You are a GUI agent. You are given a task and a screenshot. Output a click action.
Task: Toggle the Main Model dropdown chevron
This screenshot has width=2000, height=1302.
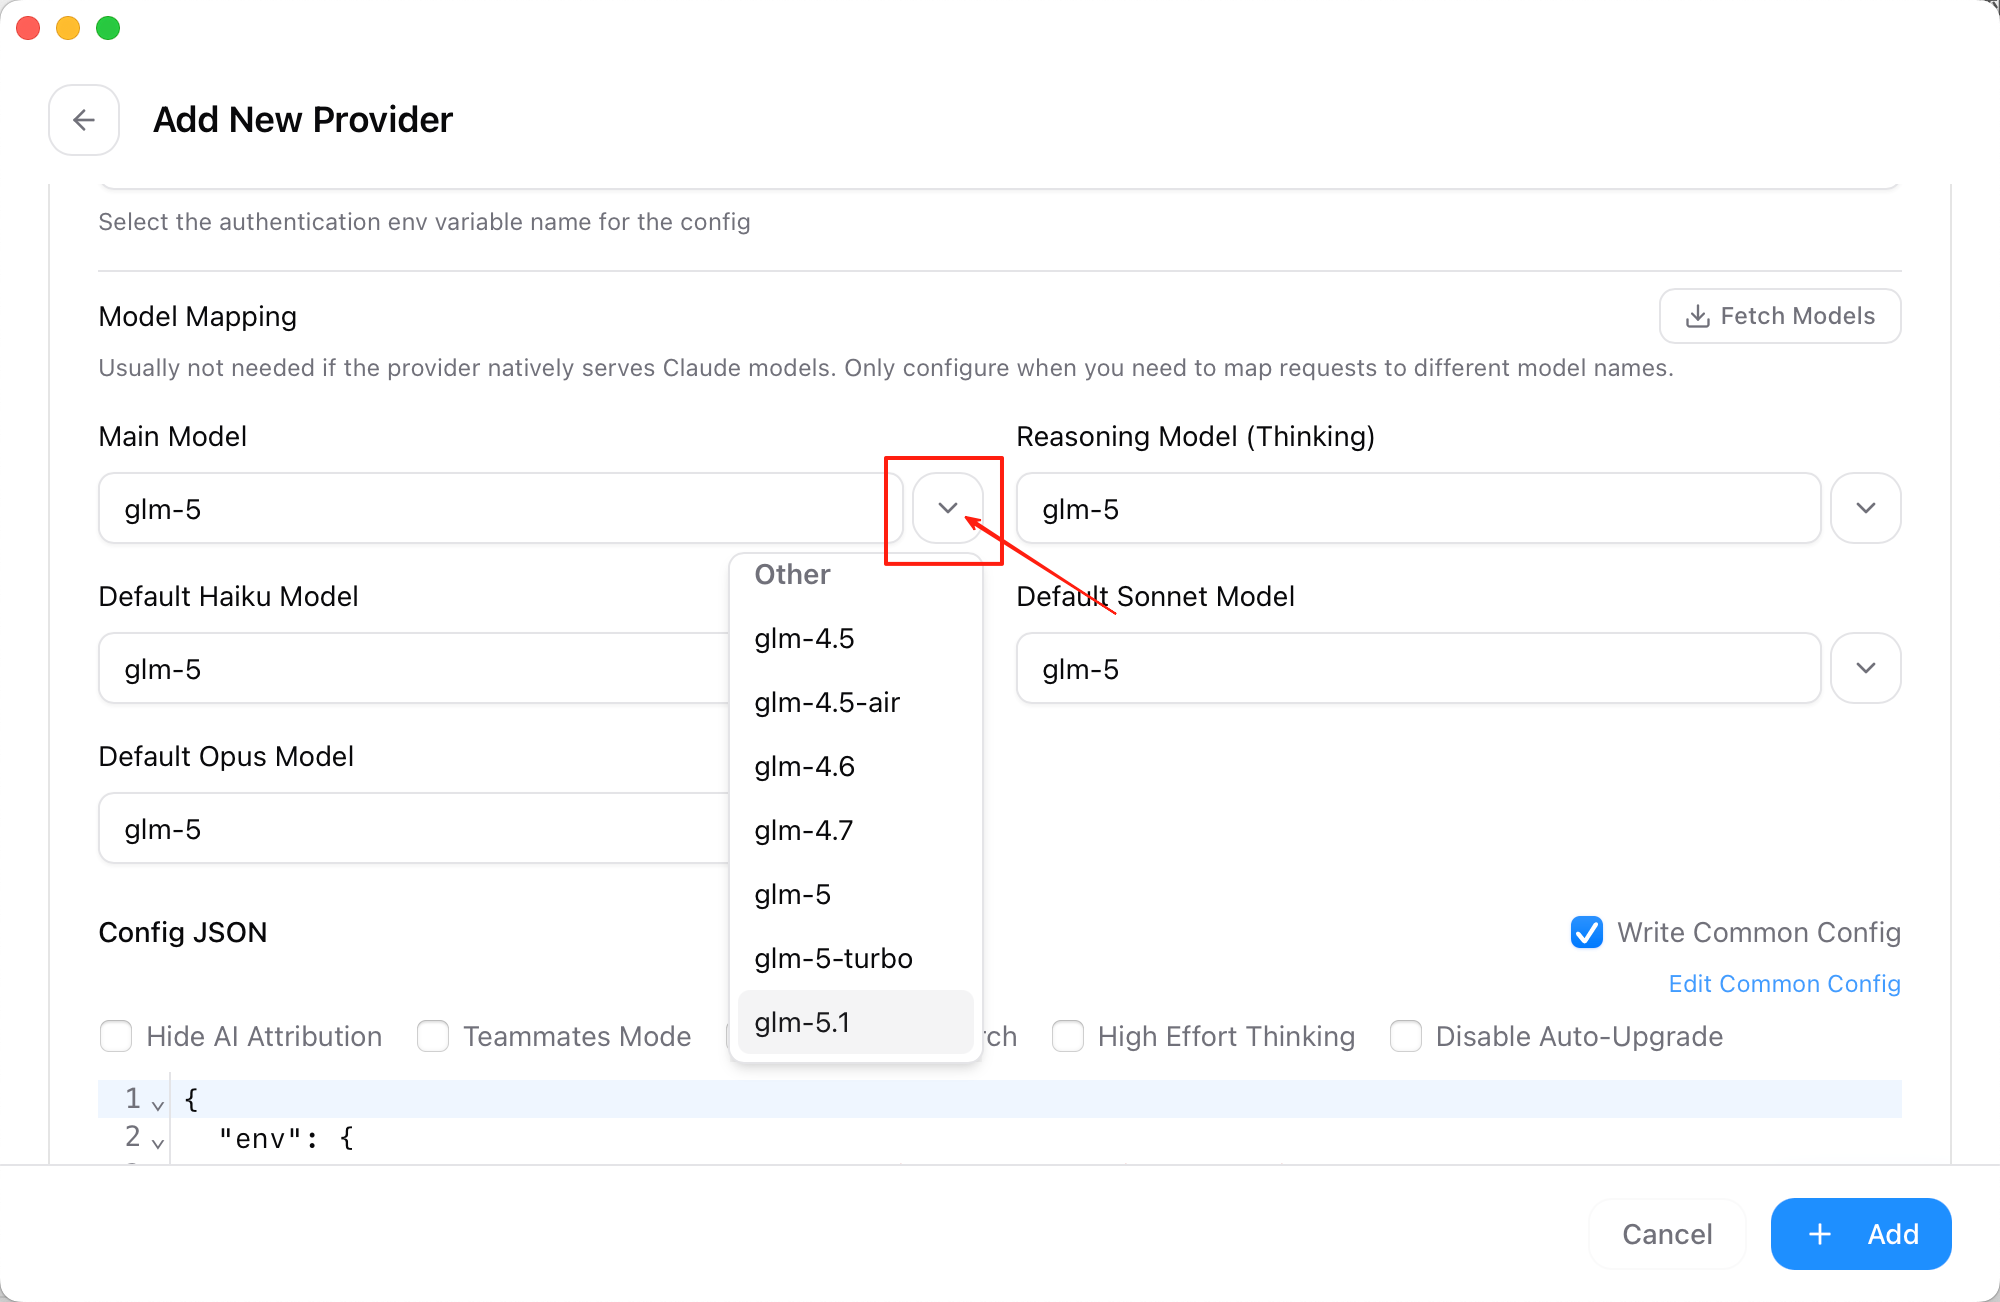(x=948, y=508)
